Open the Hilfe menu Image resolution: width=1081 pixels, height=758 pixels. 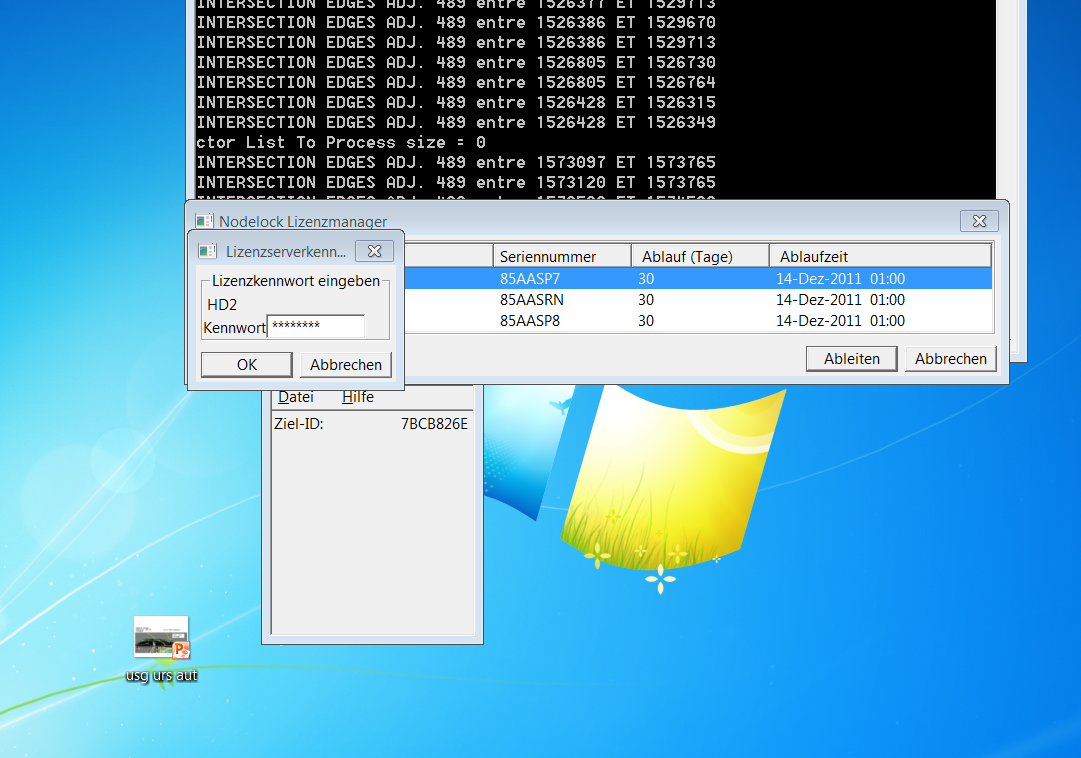pyautogui.click(x=358, y=397)
